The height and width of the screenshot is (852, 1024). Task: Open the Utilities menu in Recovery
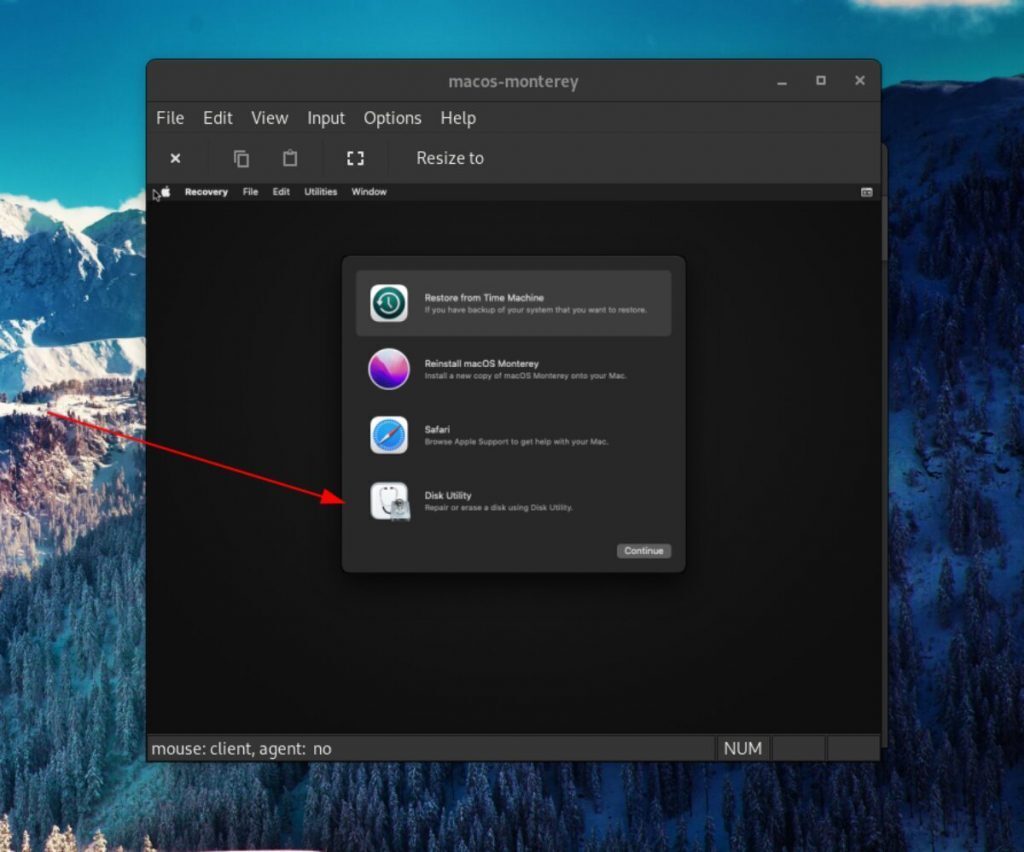coord(320,191)
